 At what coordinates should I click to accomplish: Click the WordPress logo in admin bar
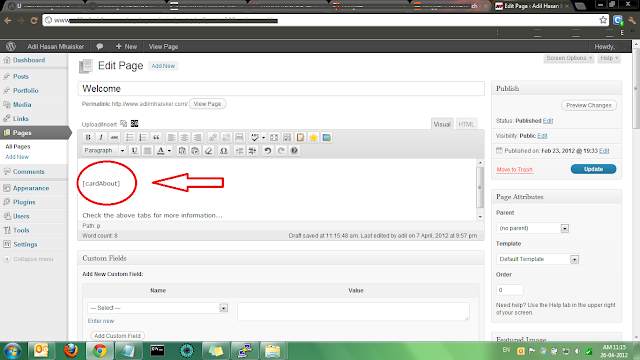tap(11, 47)
